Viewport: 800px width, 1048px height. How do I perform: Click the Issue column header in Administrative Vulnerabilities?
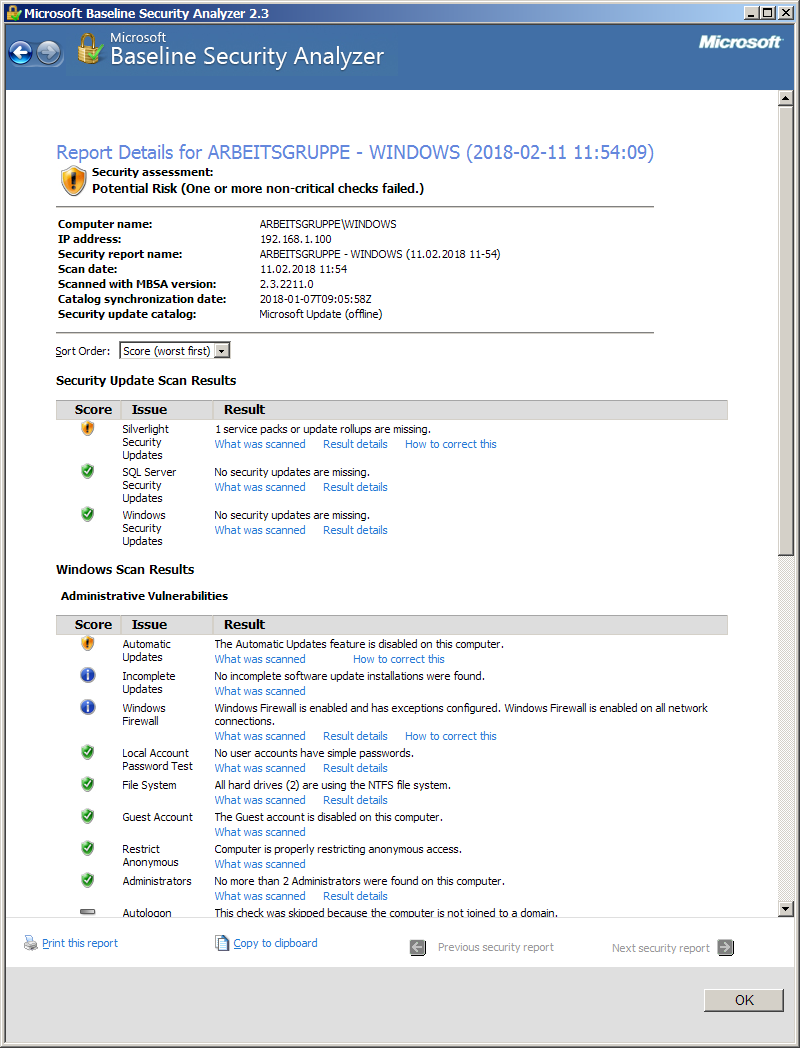coord(149,624)
